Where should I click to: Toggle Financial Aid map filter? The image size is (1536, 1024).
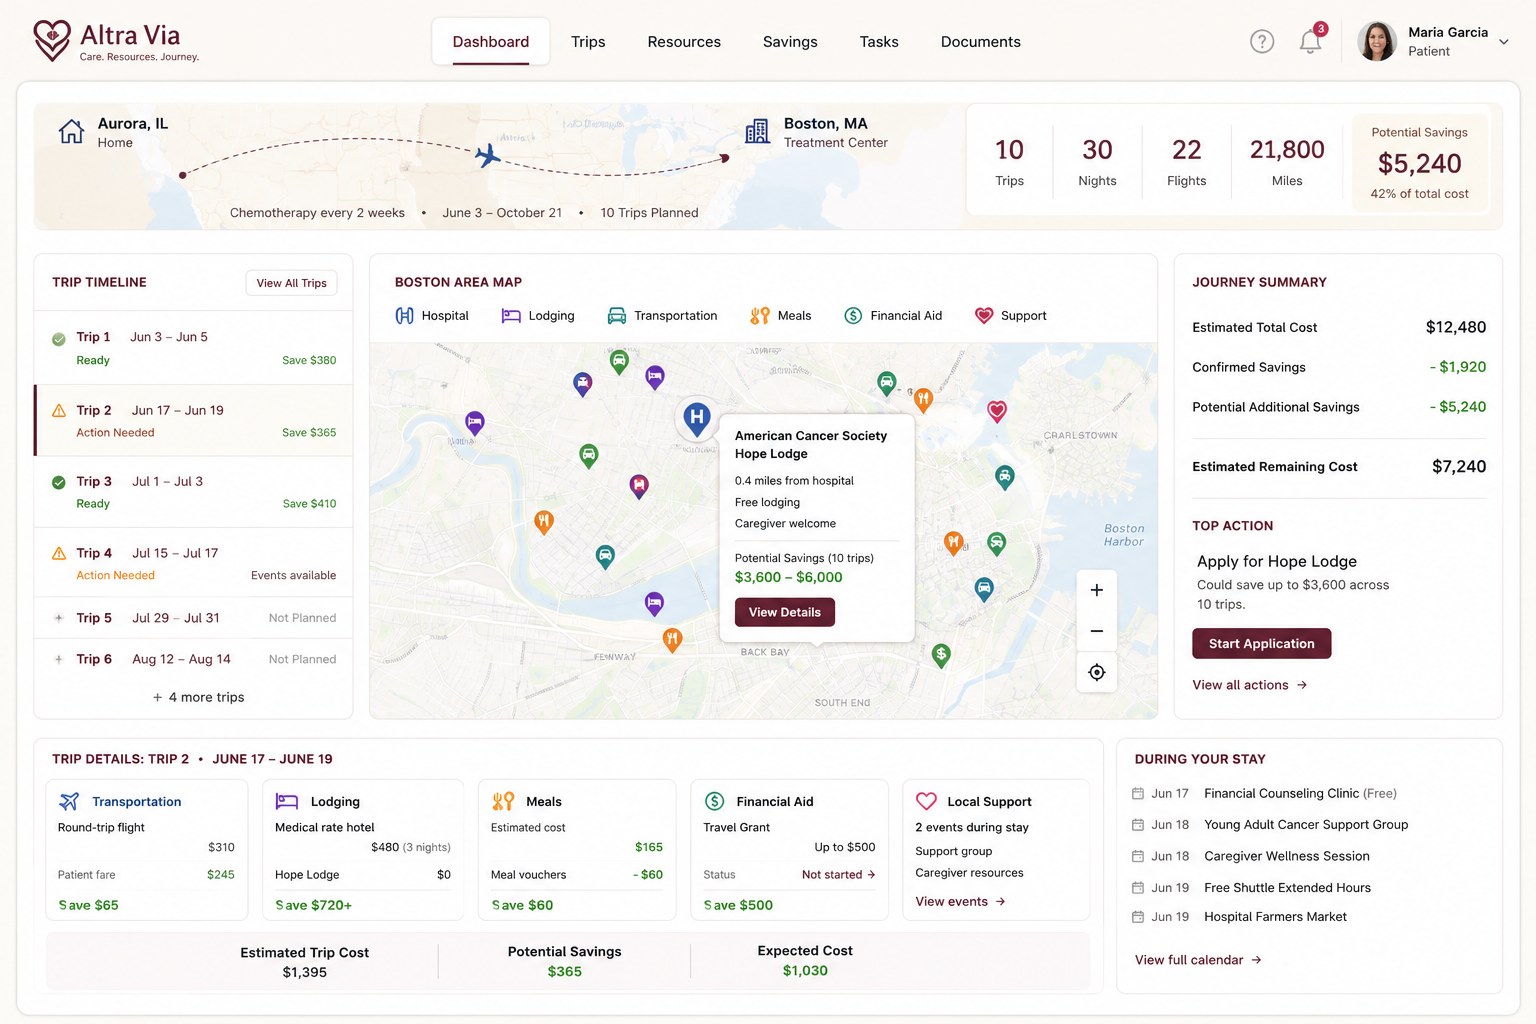(x=893, y=316)
